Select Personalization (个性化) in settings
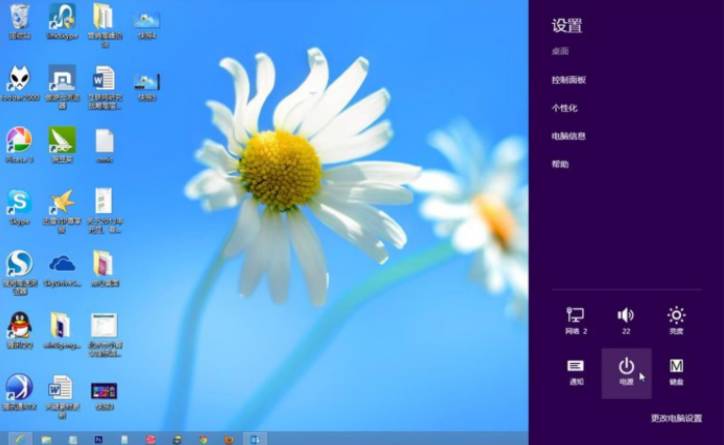The width and height of the screenshot is (724, 445). (x=564, y=107)
